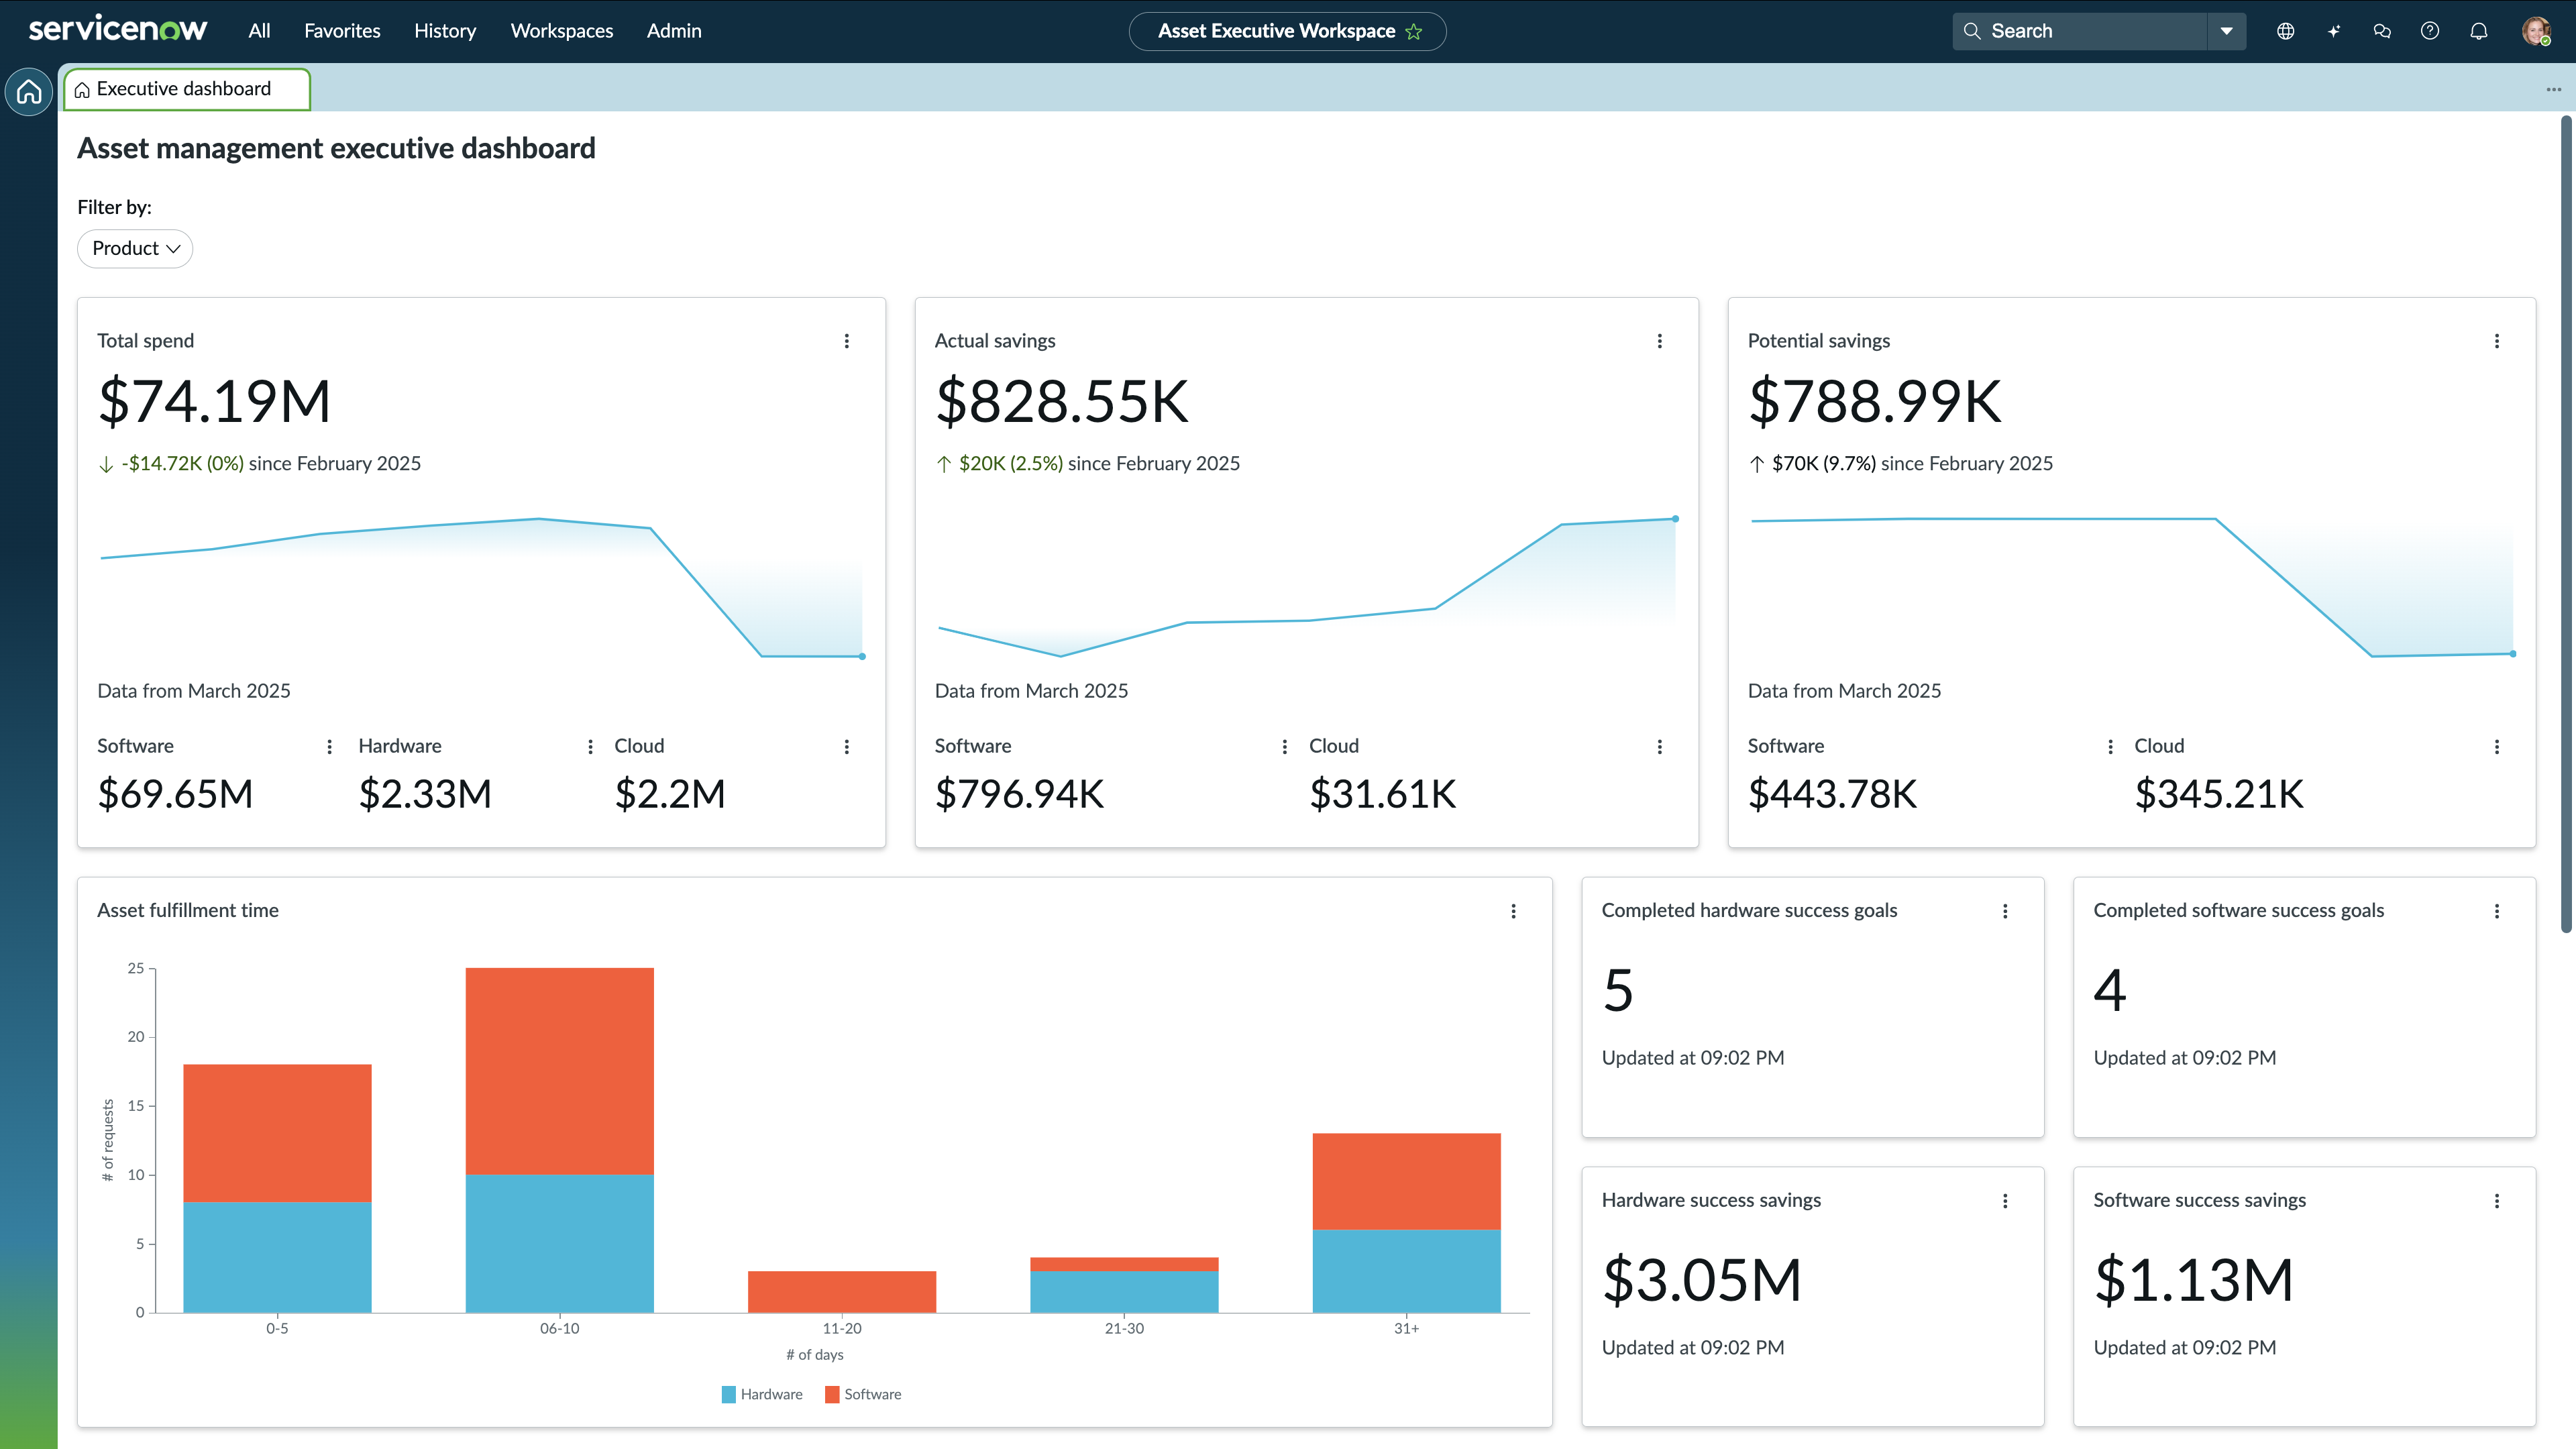
Task: Select the Executive dashboard tab
Action: [186, 89]
